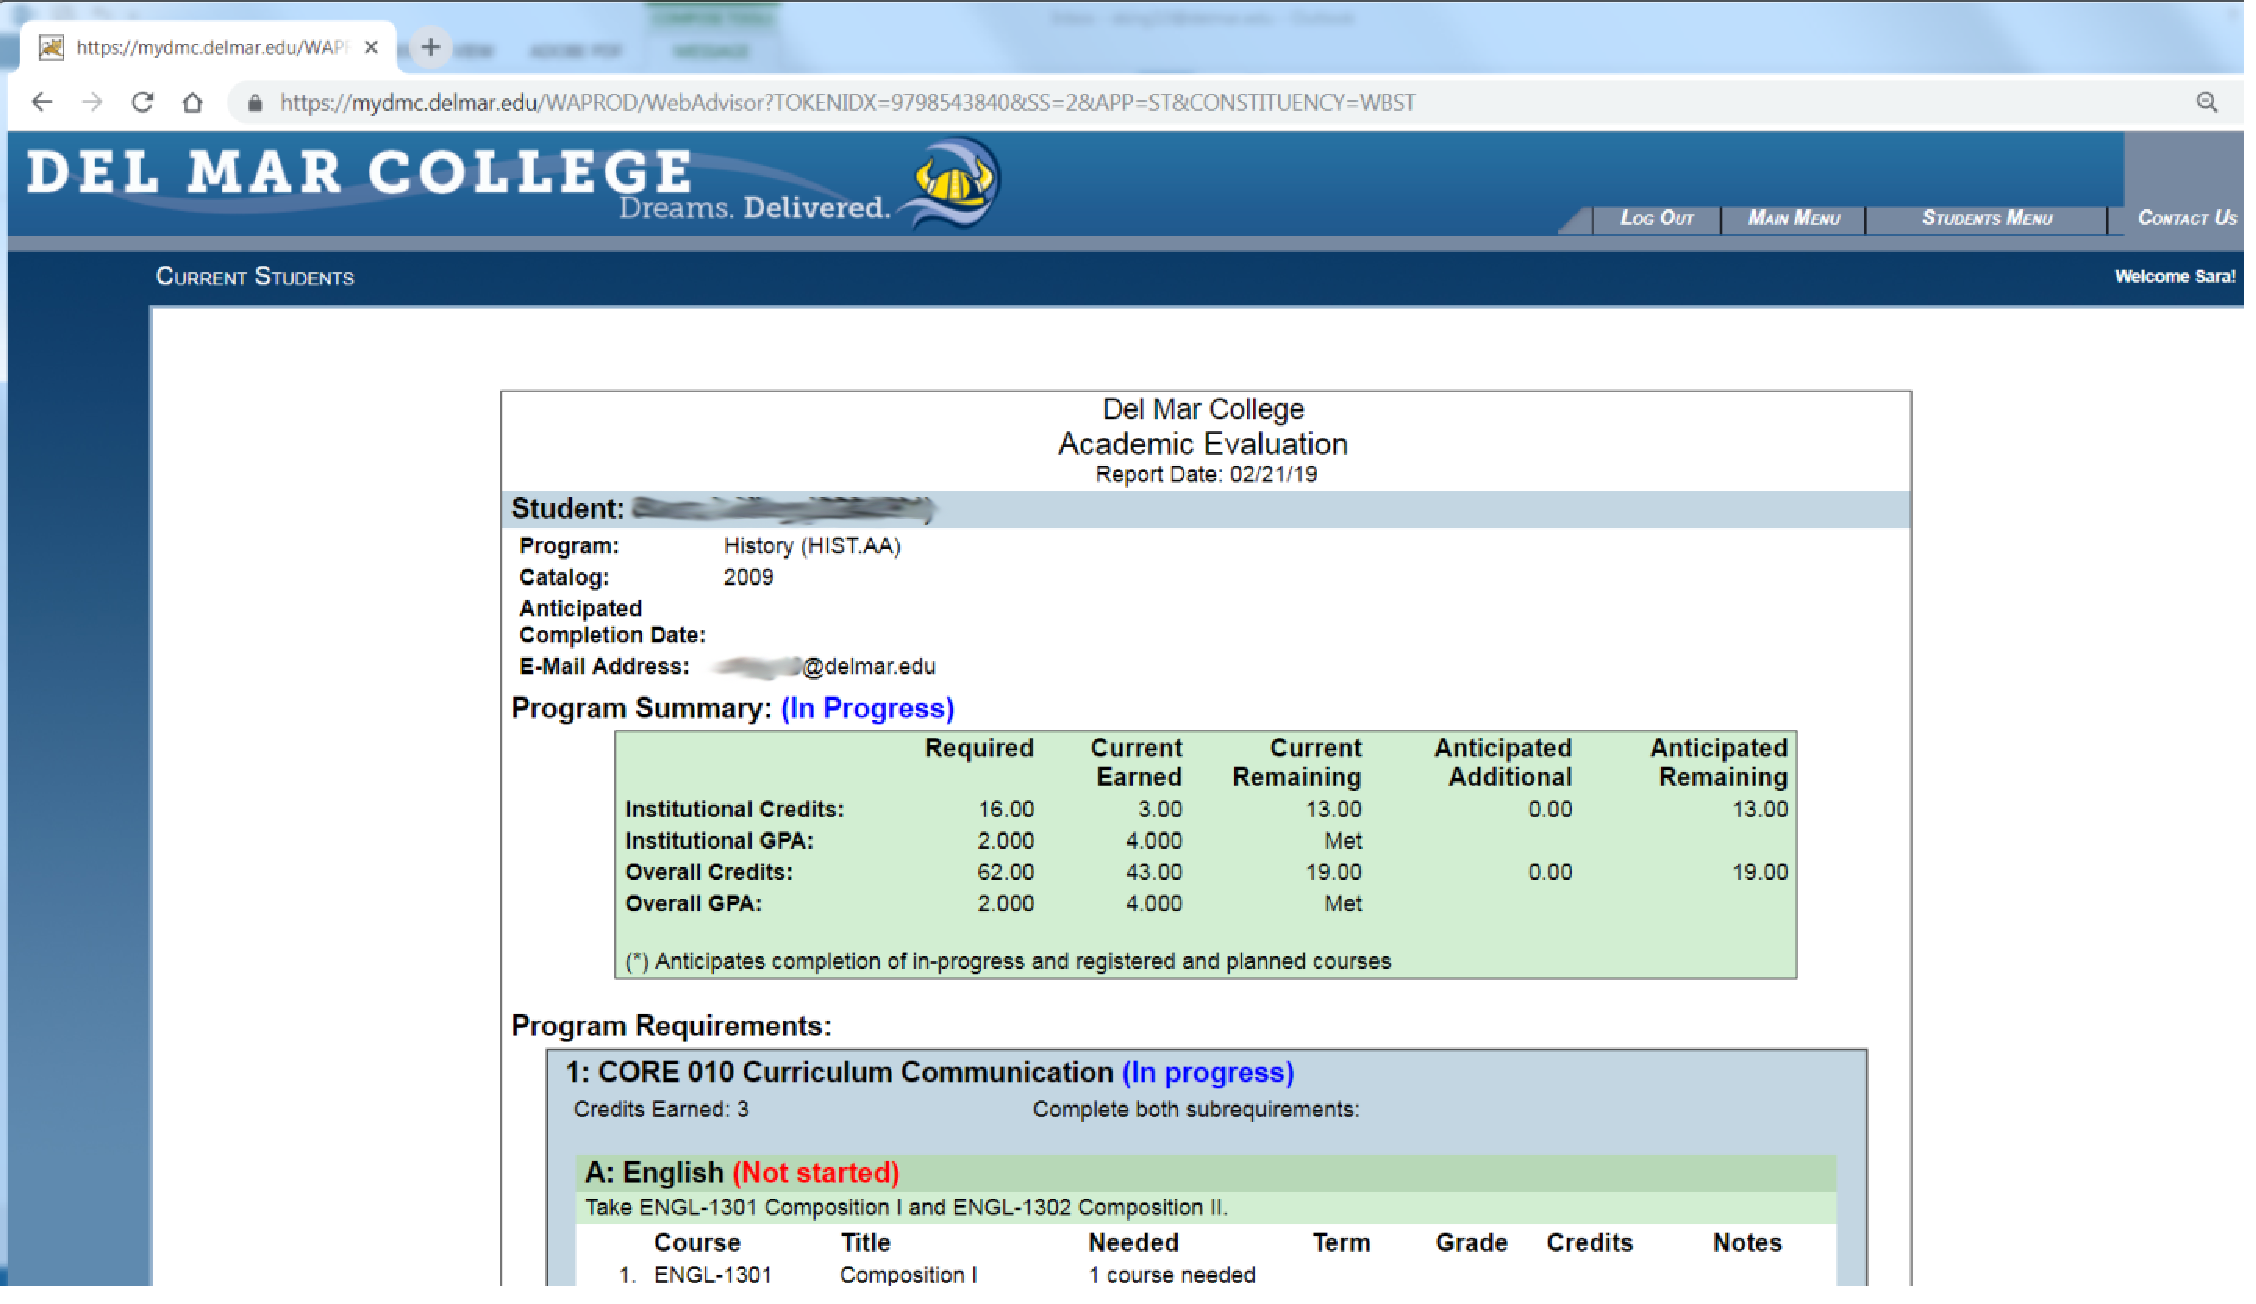Screen dimensions: 2256x1304
Task: Click the lock icon in address bar
Action: (255, 103)
